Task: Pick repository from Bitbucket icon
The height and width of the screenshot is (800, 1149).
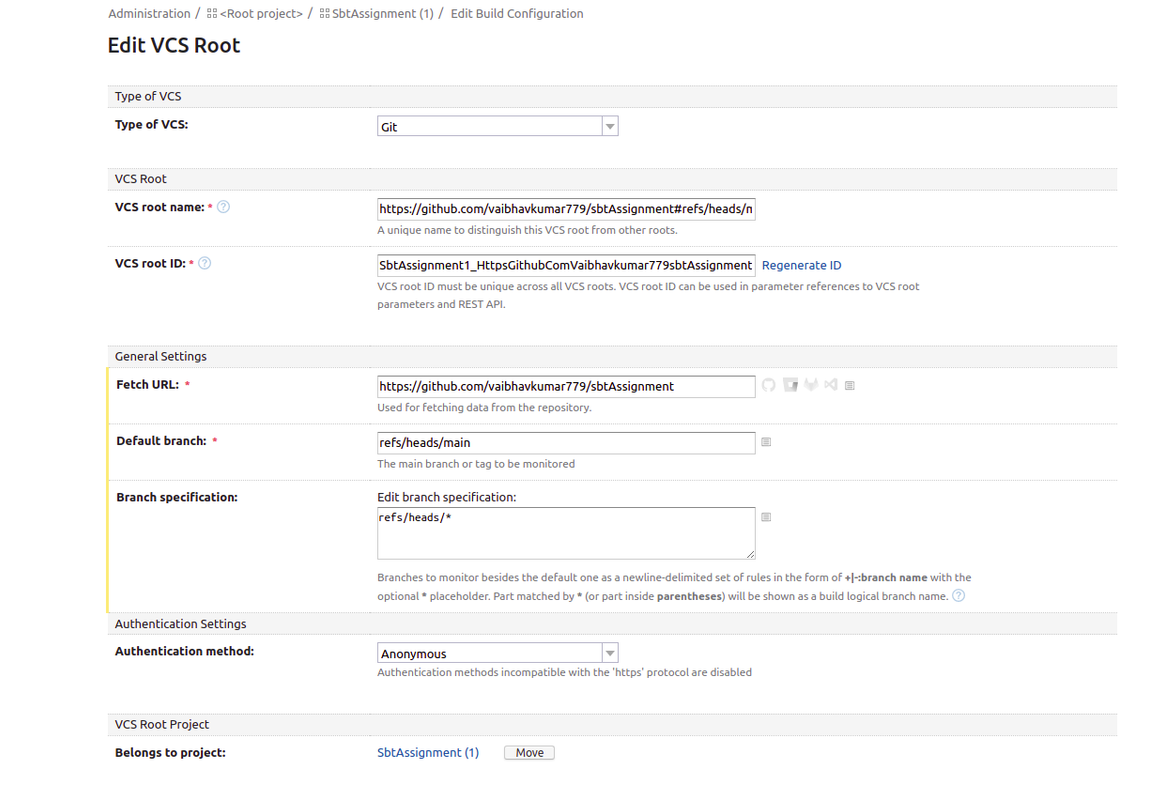Action: coord(790,385)
